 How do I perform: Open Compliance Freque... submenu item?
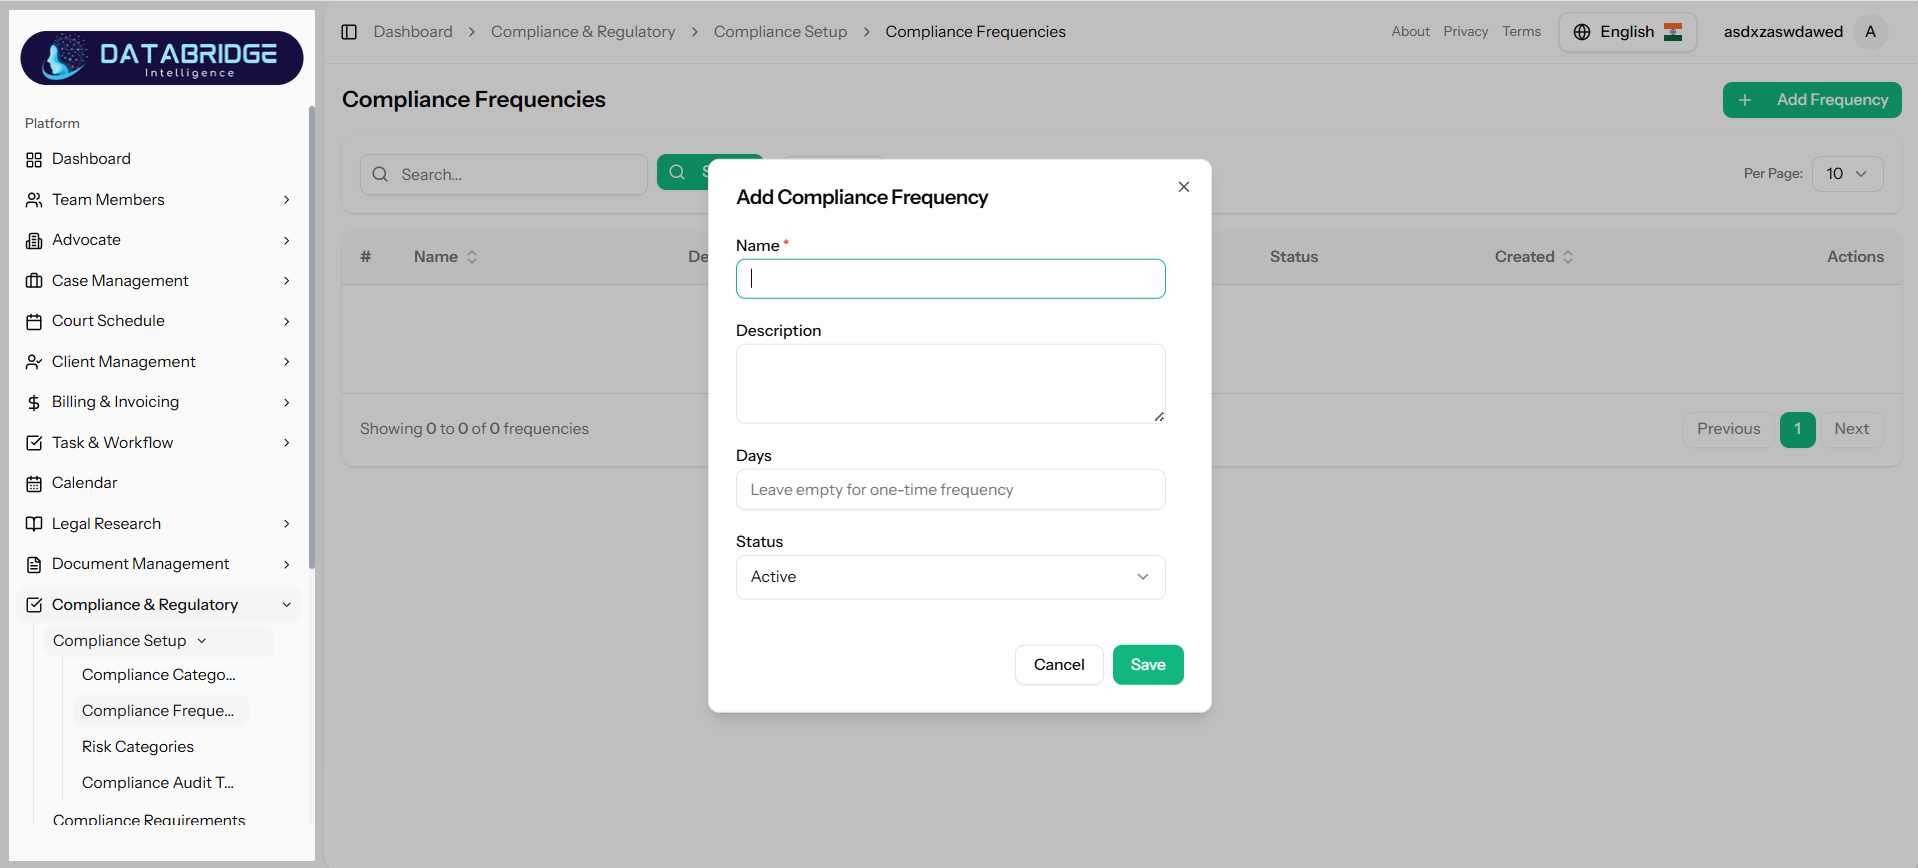159,711
